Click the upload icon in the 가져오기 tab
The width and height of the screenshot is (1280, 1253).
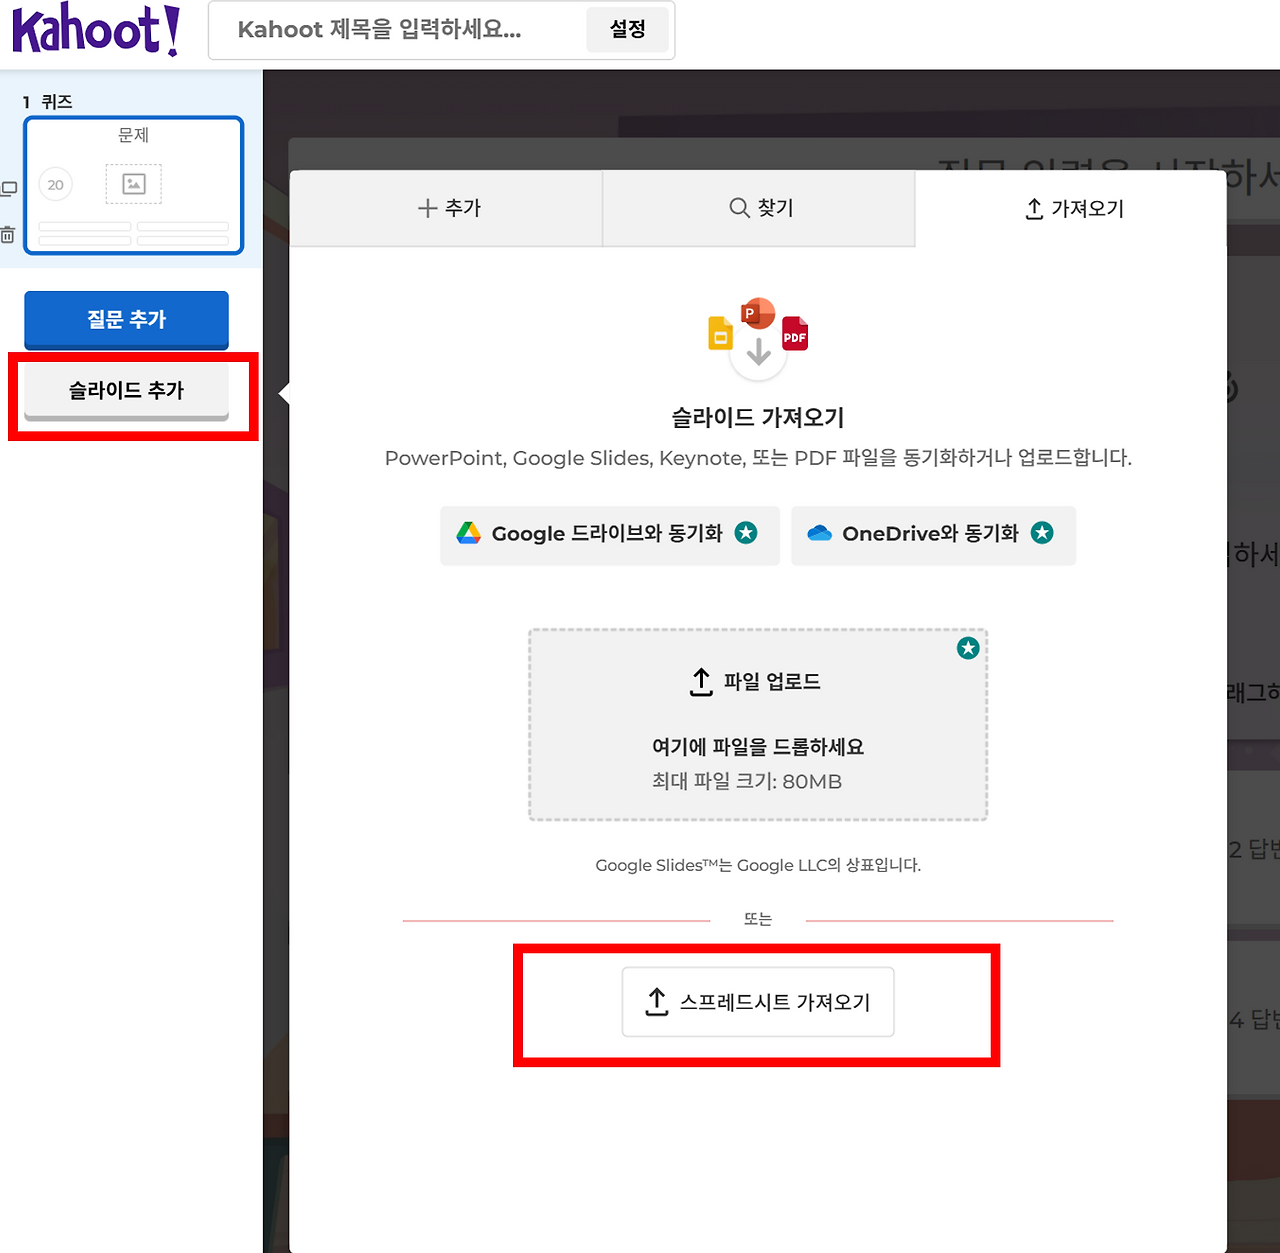coord(1034,209)
